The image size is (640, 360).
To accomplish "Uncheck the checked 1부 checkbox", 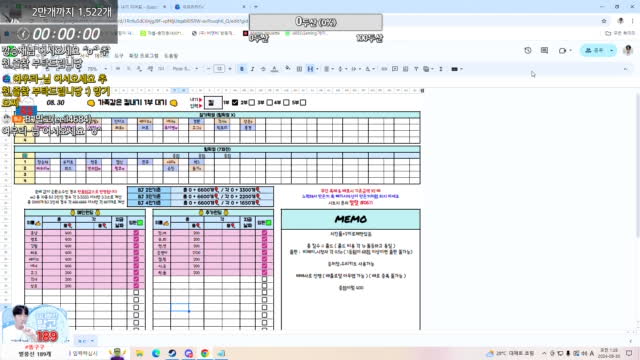I will (x=235, y=102).
